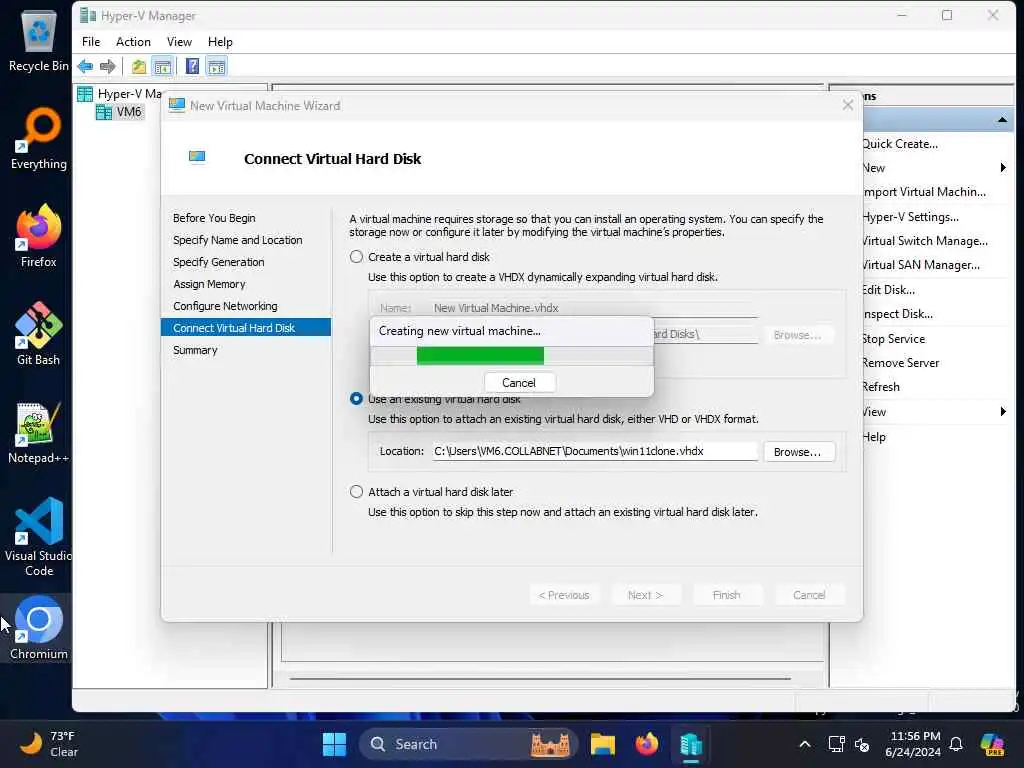Open Virtual Switch Manager action
The height and width of the screenshot is (768, 1024).
pos(925,241)
